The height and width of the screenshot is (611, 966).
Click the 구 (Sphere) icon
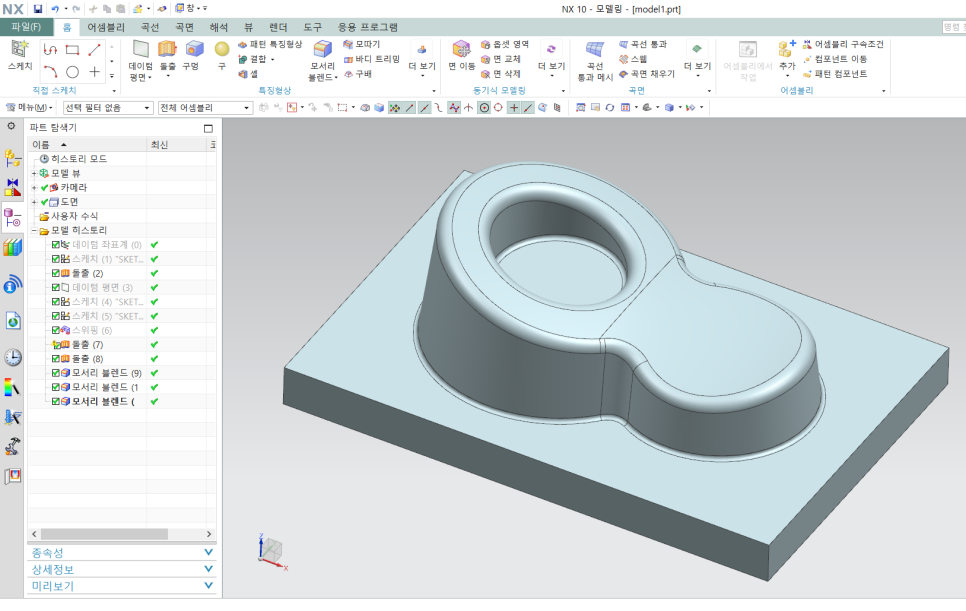click(222, 49)
